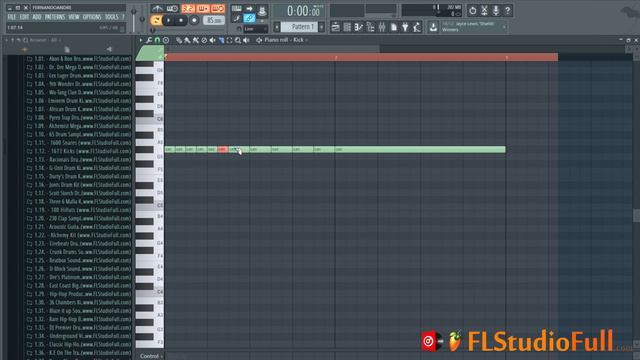Open the FILE menu

12,17
